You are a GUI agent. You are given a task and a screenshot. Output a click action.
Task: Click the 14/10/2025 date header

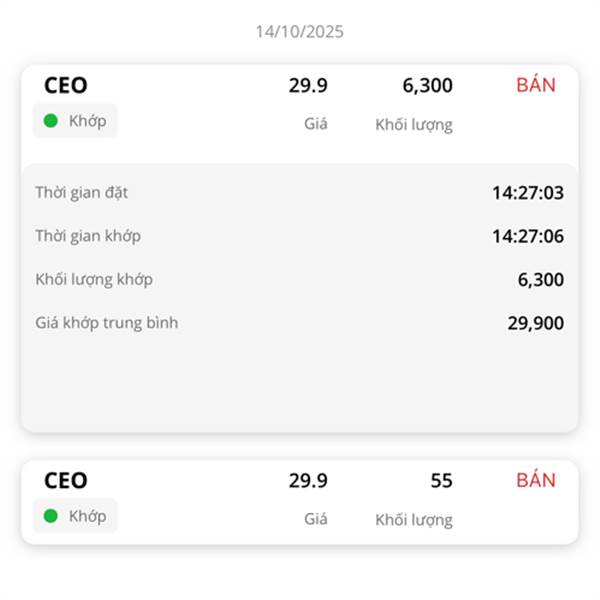point(300,32)
